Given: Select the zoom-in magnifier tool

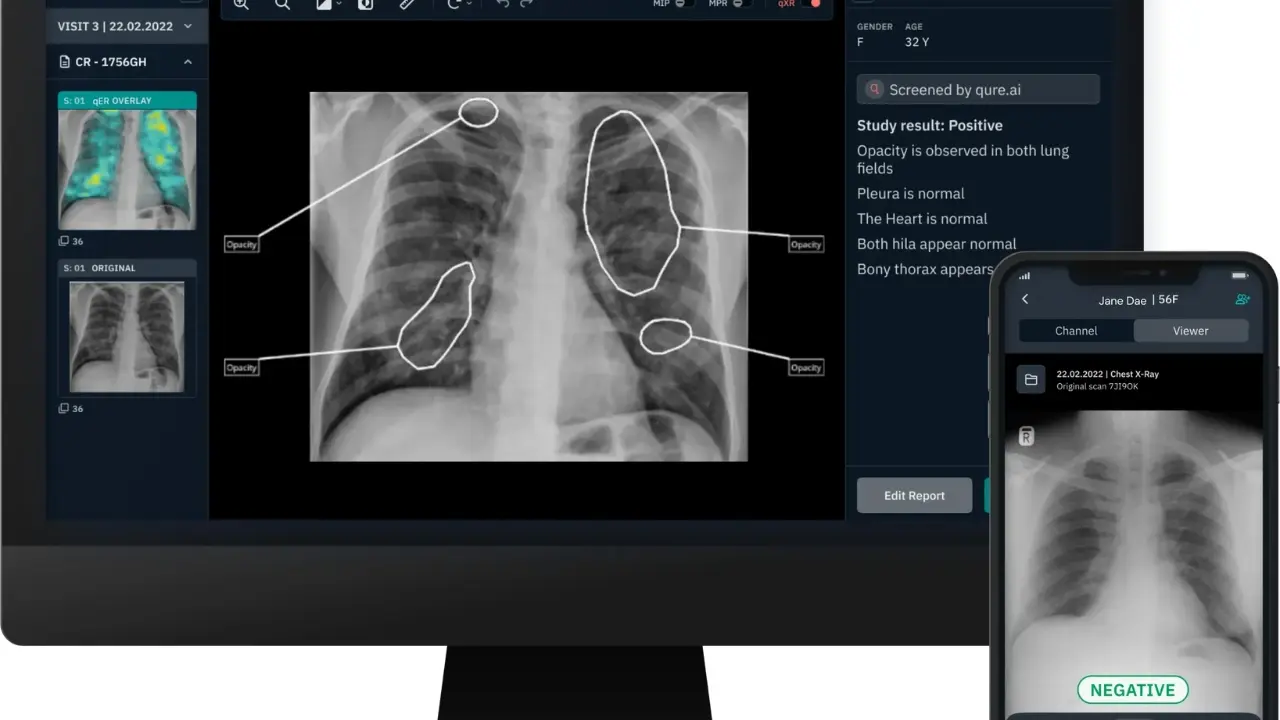Looking at the screenshot, I should [241, 5].
